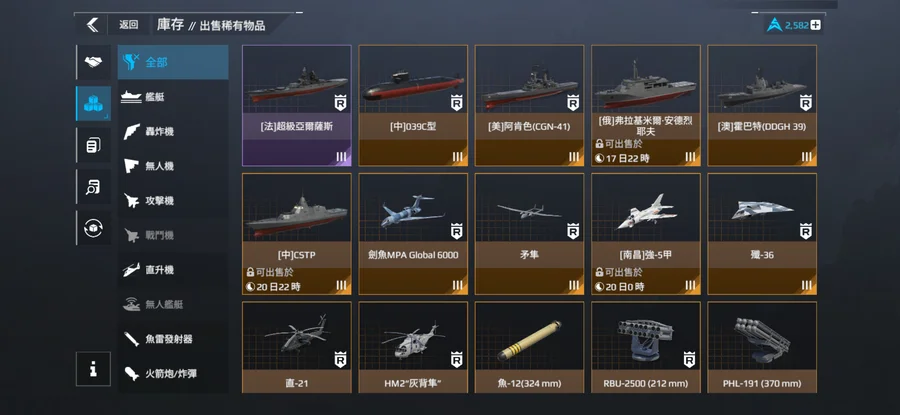Filter inventory by 無人機

(173, 166)
